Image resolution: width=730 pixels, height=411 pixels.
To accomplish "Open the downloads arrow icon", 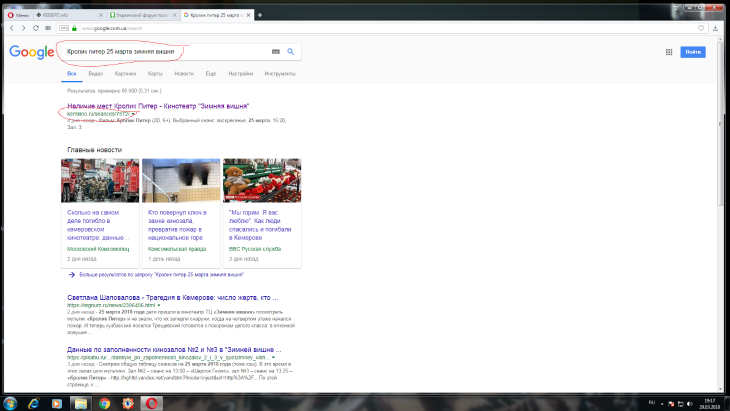I will coord(716,28).
